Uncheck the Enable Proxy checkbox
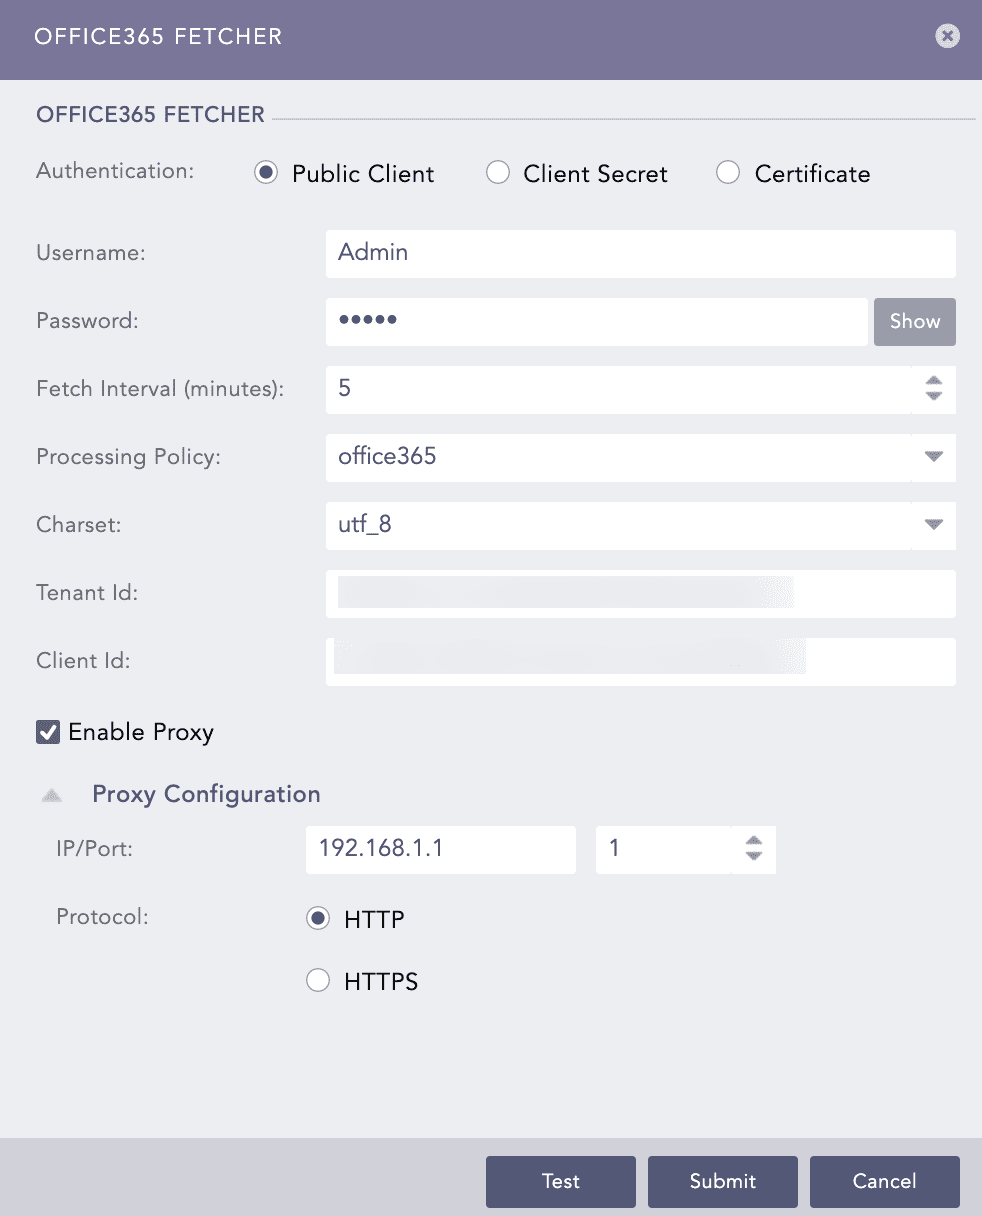The height and width of the screenshot is (1216, 982). point(47,732)
